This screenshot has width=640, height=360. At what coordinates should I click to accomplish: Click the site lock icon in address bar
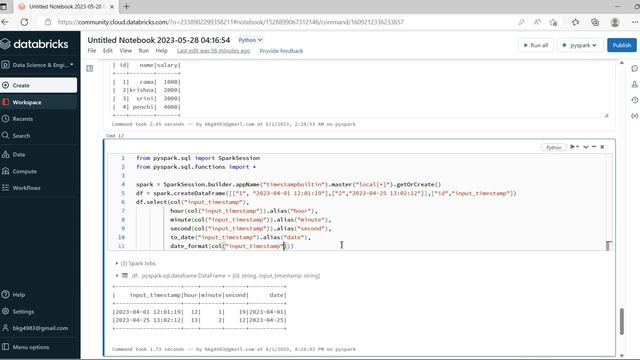coord(48,22)
